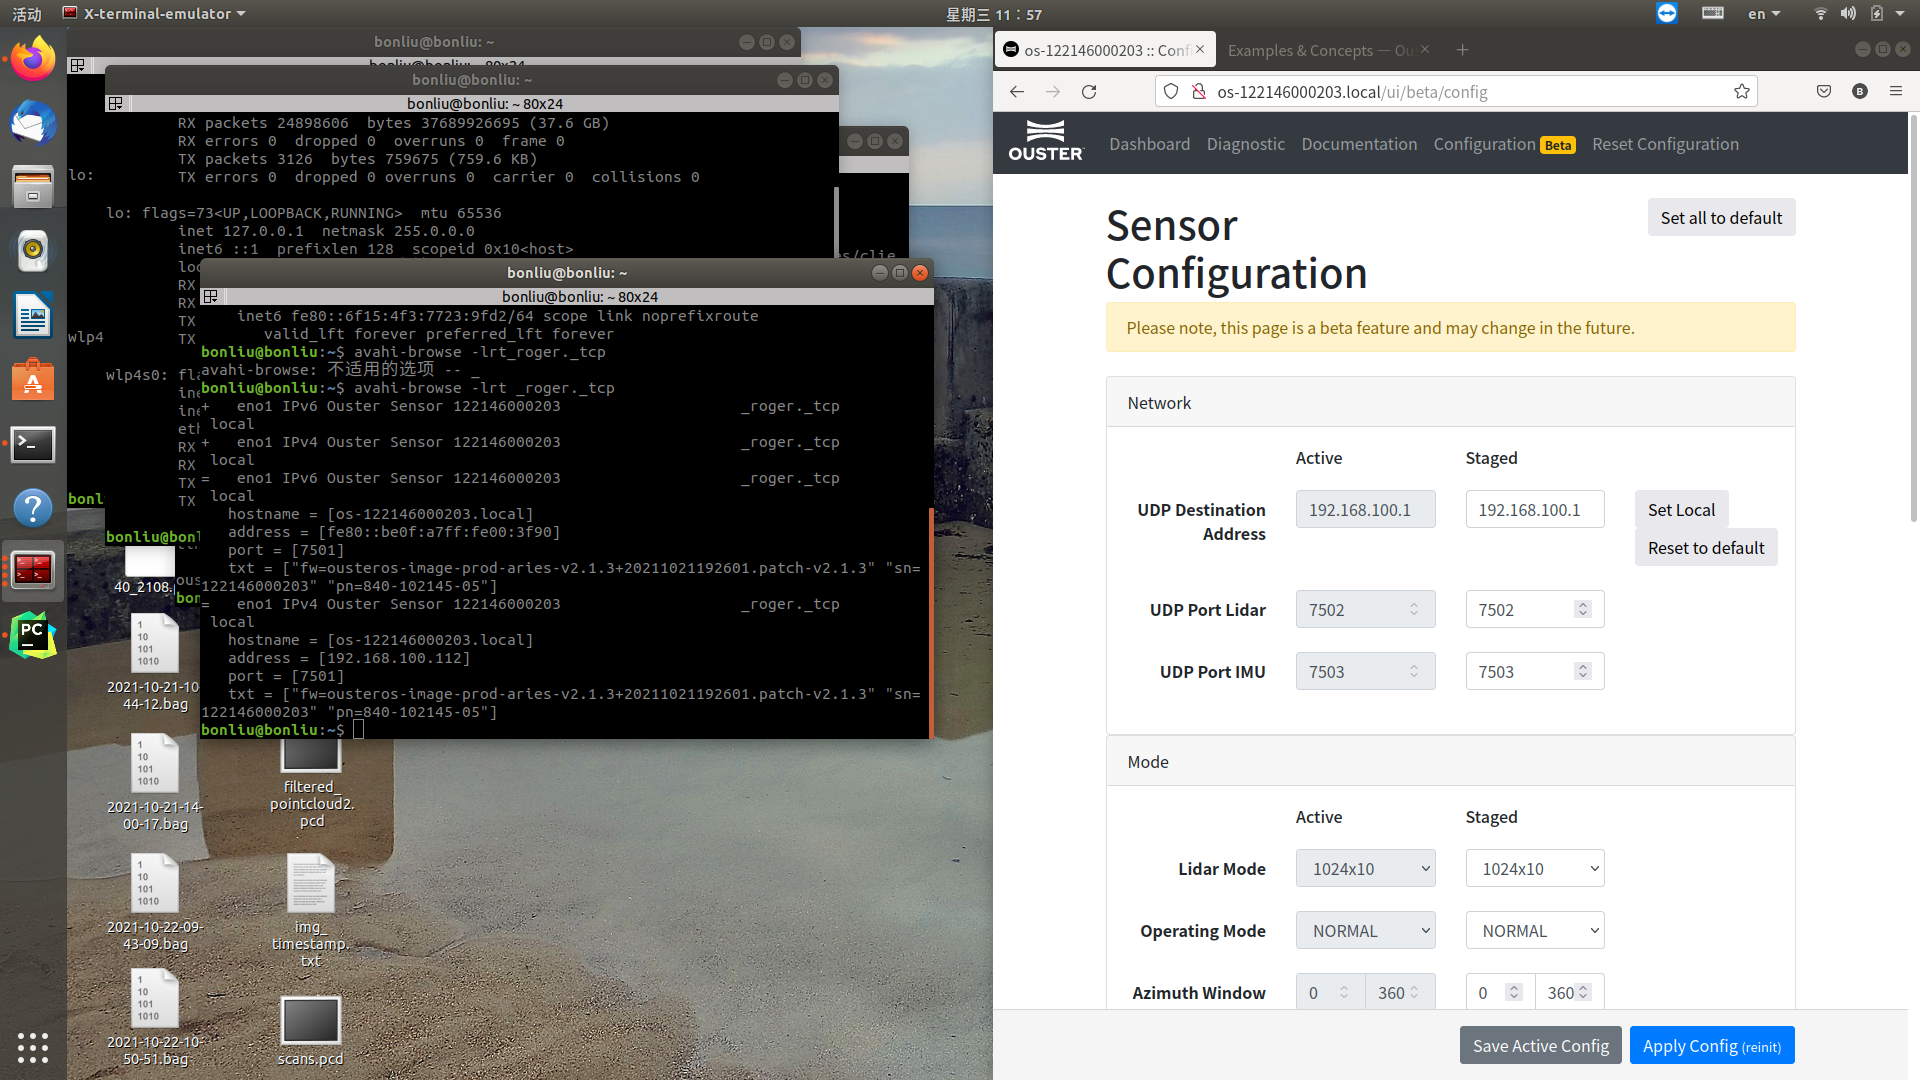Click the volume icon in the top bar

[1848, 13]
